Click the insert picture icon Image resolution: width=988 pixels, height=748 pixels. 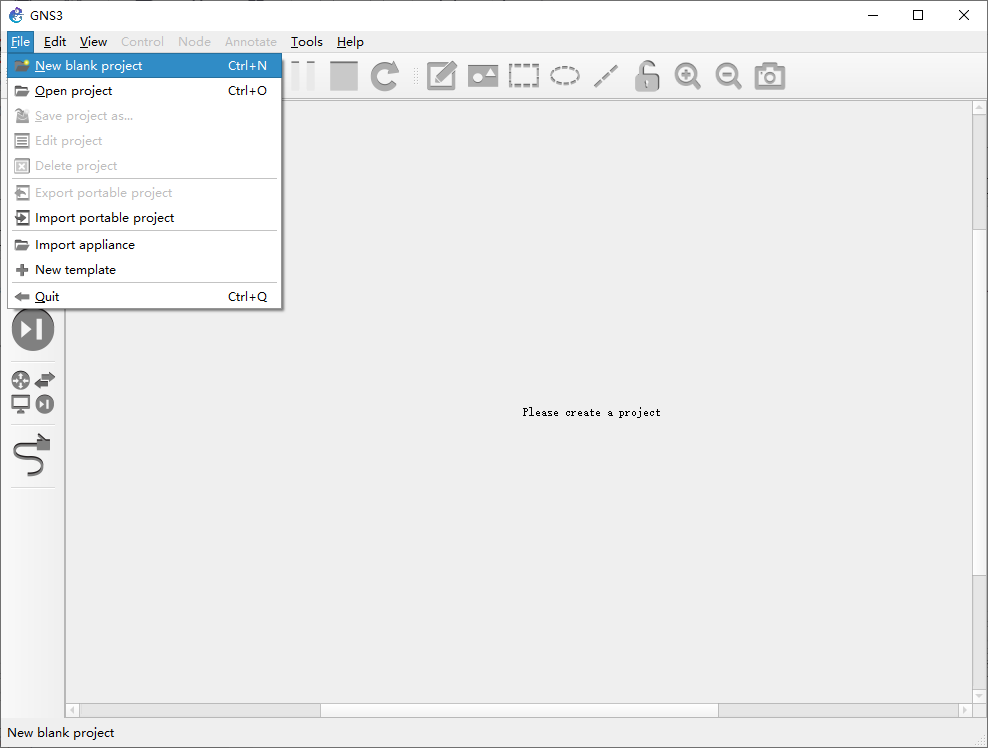(483, 76)
